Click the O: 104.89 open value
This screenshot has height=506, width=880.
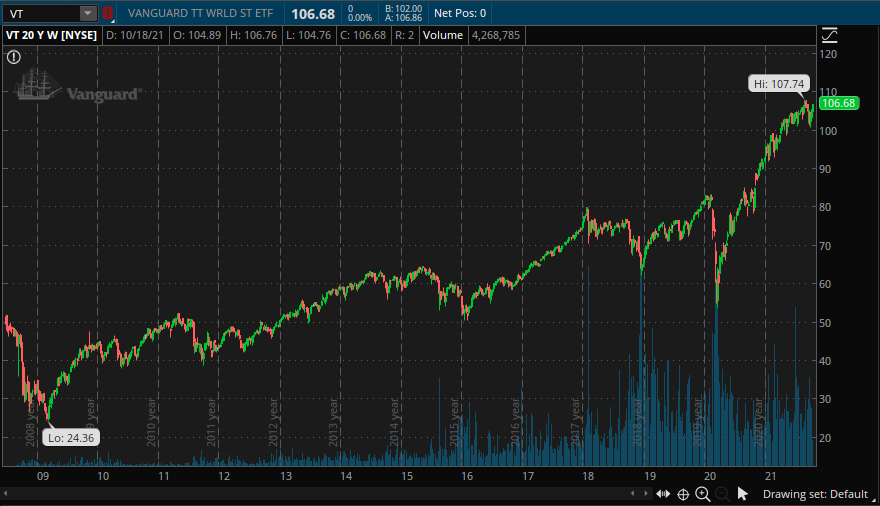click(x=197, y=35)
